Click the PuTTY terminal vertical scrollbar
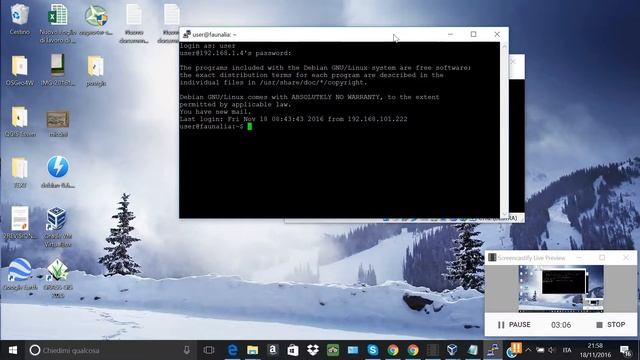This screenshot has height=360, width=640. (504, 130)
